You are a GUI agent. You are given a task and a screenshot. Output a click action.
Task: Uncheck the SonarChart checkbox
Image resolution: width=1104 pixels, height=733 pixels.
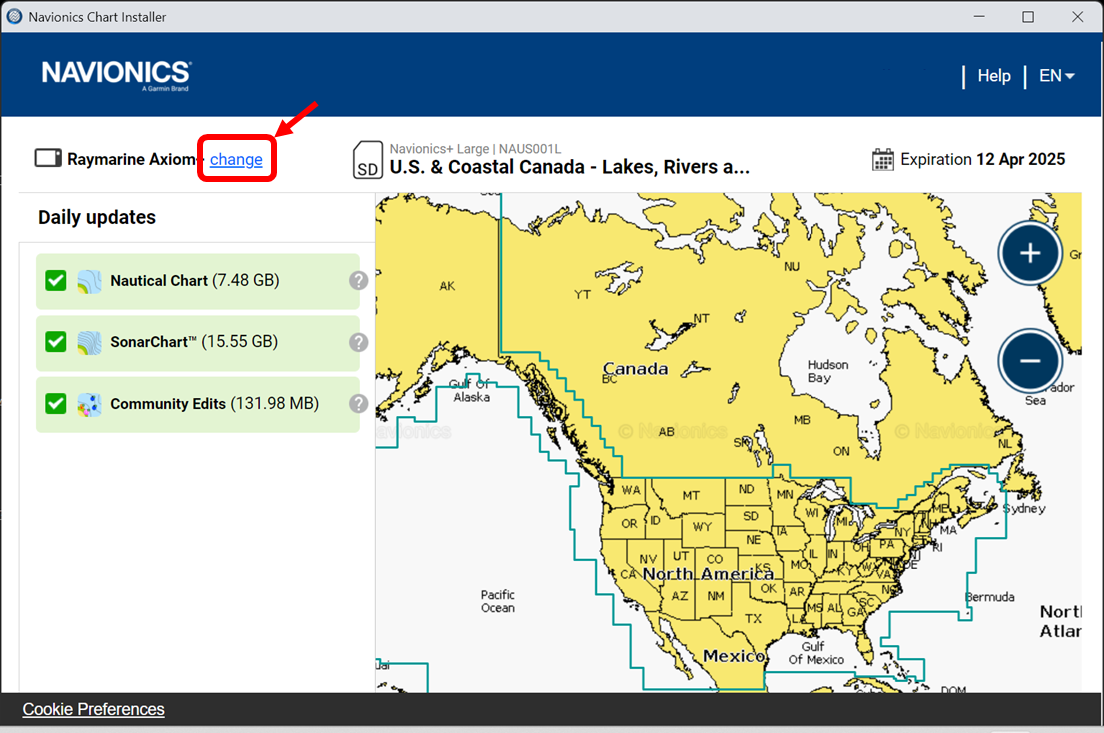tap(56, 342)
